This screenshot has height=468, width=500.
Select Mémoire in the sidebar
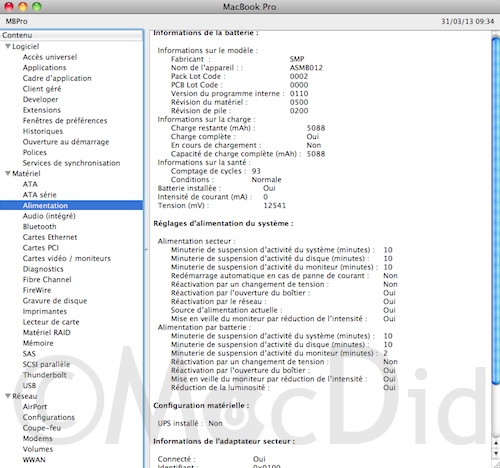pos(38,343)
